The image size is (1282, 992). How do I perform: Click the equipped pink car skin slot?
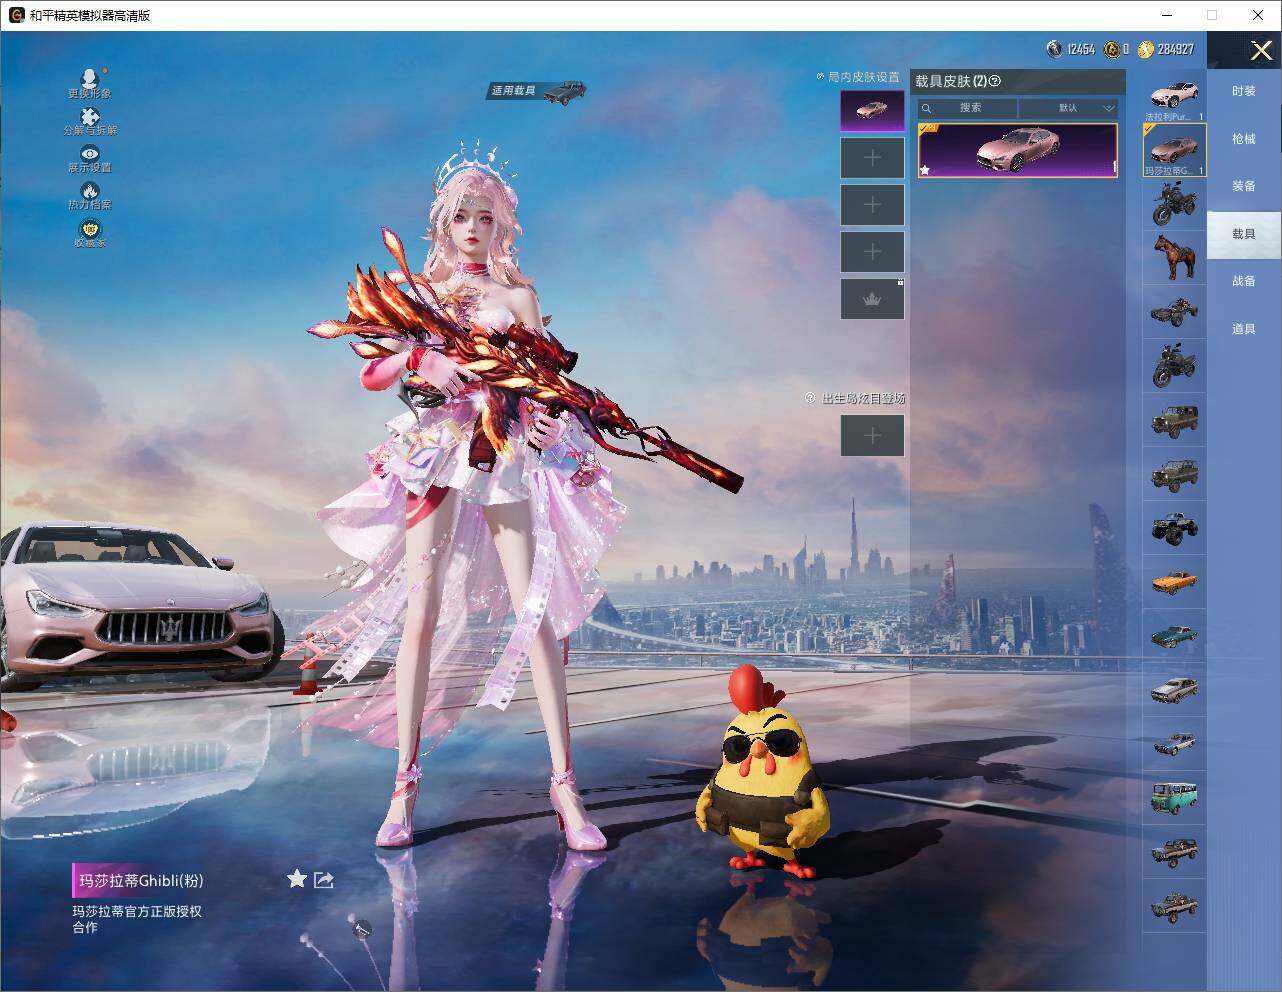[872, 111]
